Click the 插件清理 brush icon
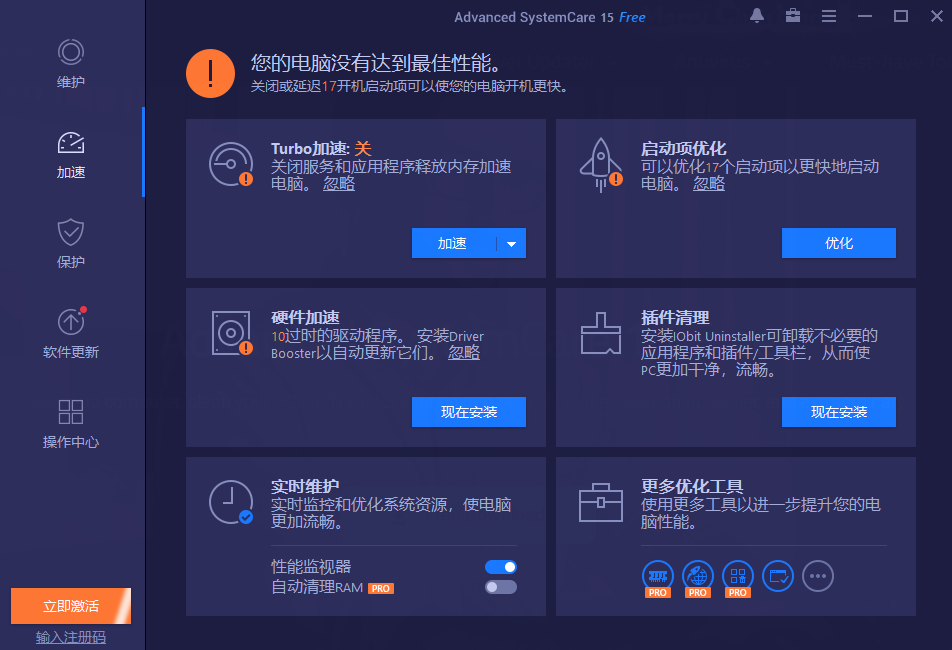Screen dimensions: 952x650 [x=600, y=333]
